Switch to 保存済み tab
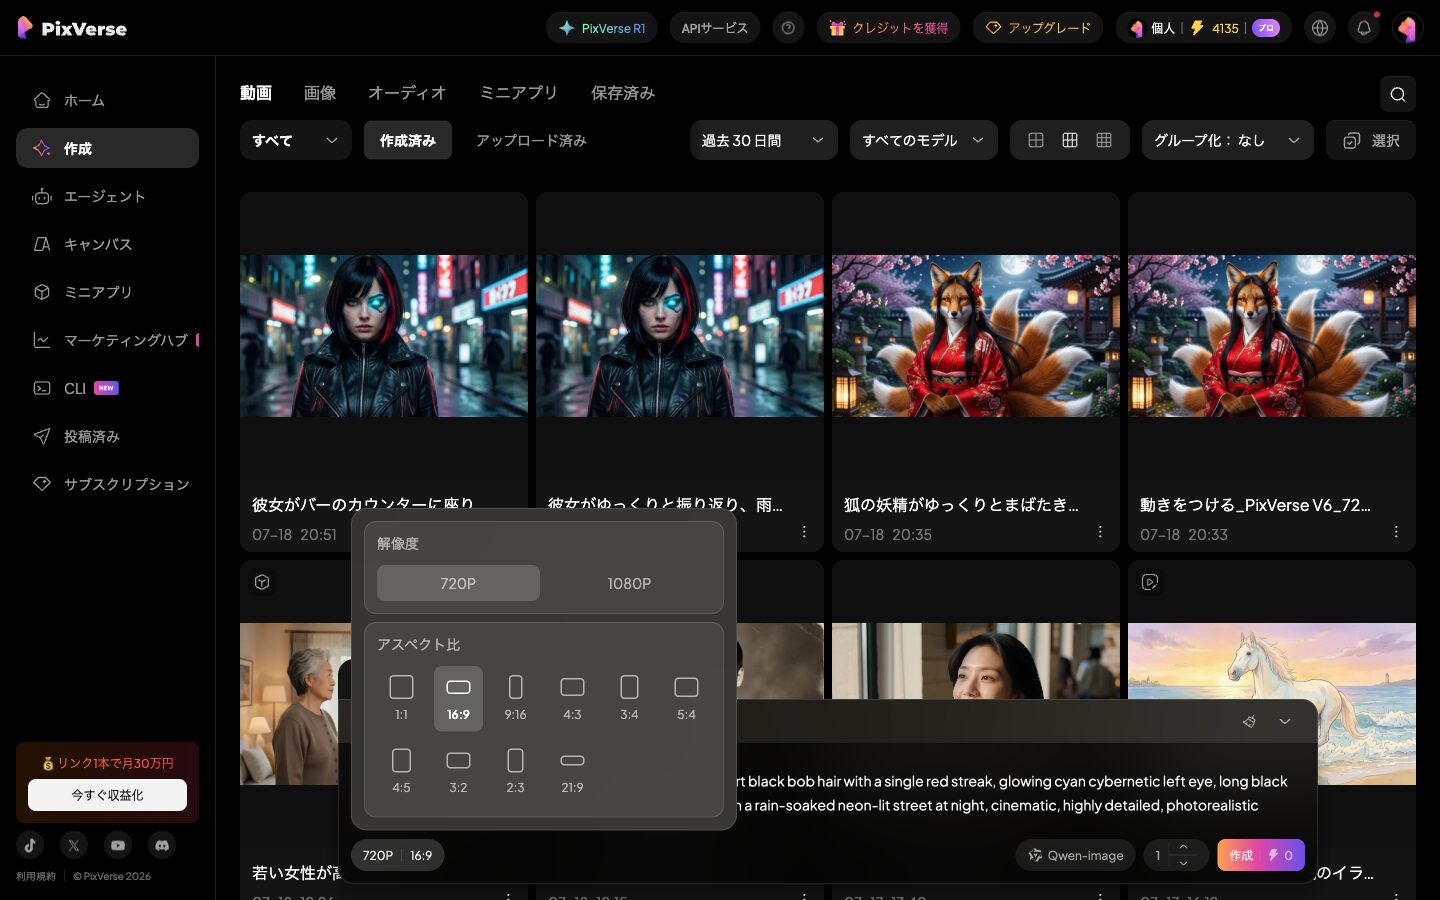Image resolution: width=1440 pixels, height=900 pixels. [x=623, y=93]
